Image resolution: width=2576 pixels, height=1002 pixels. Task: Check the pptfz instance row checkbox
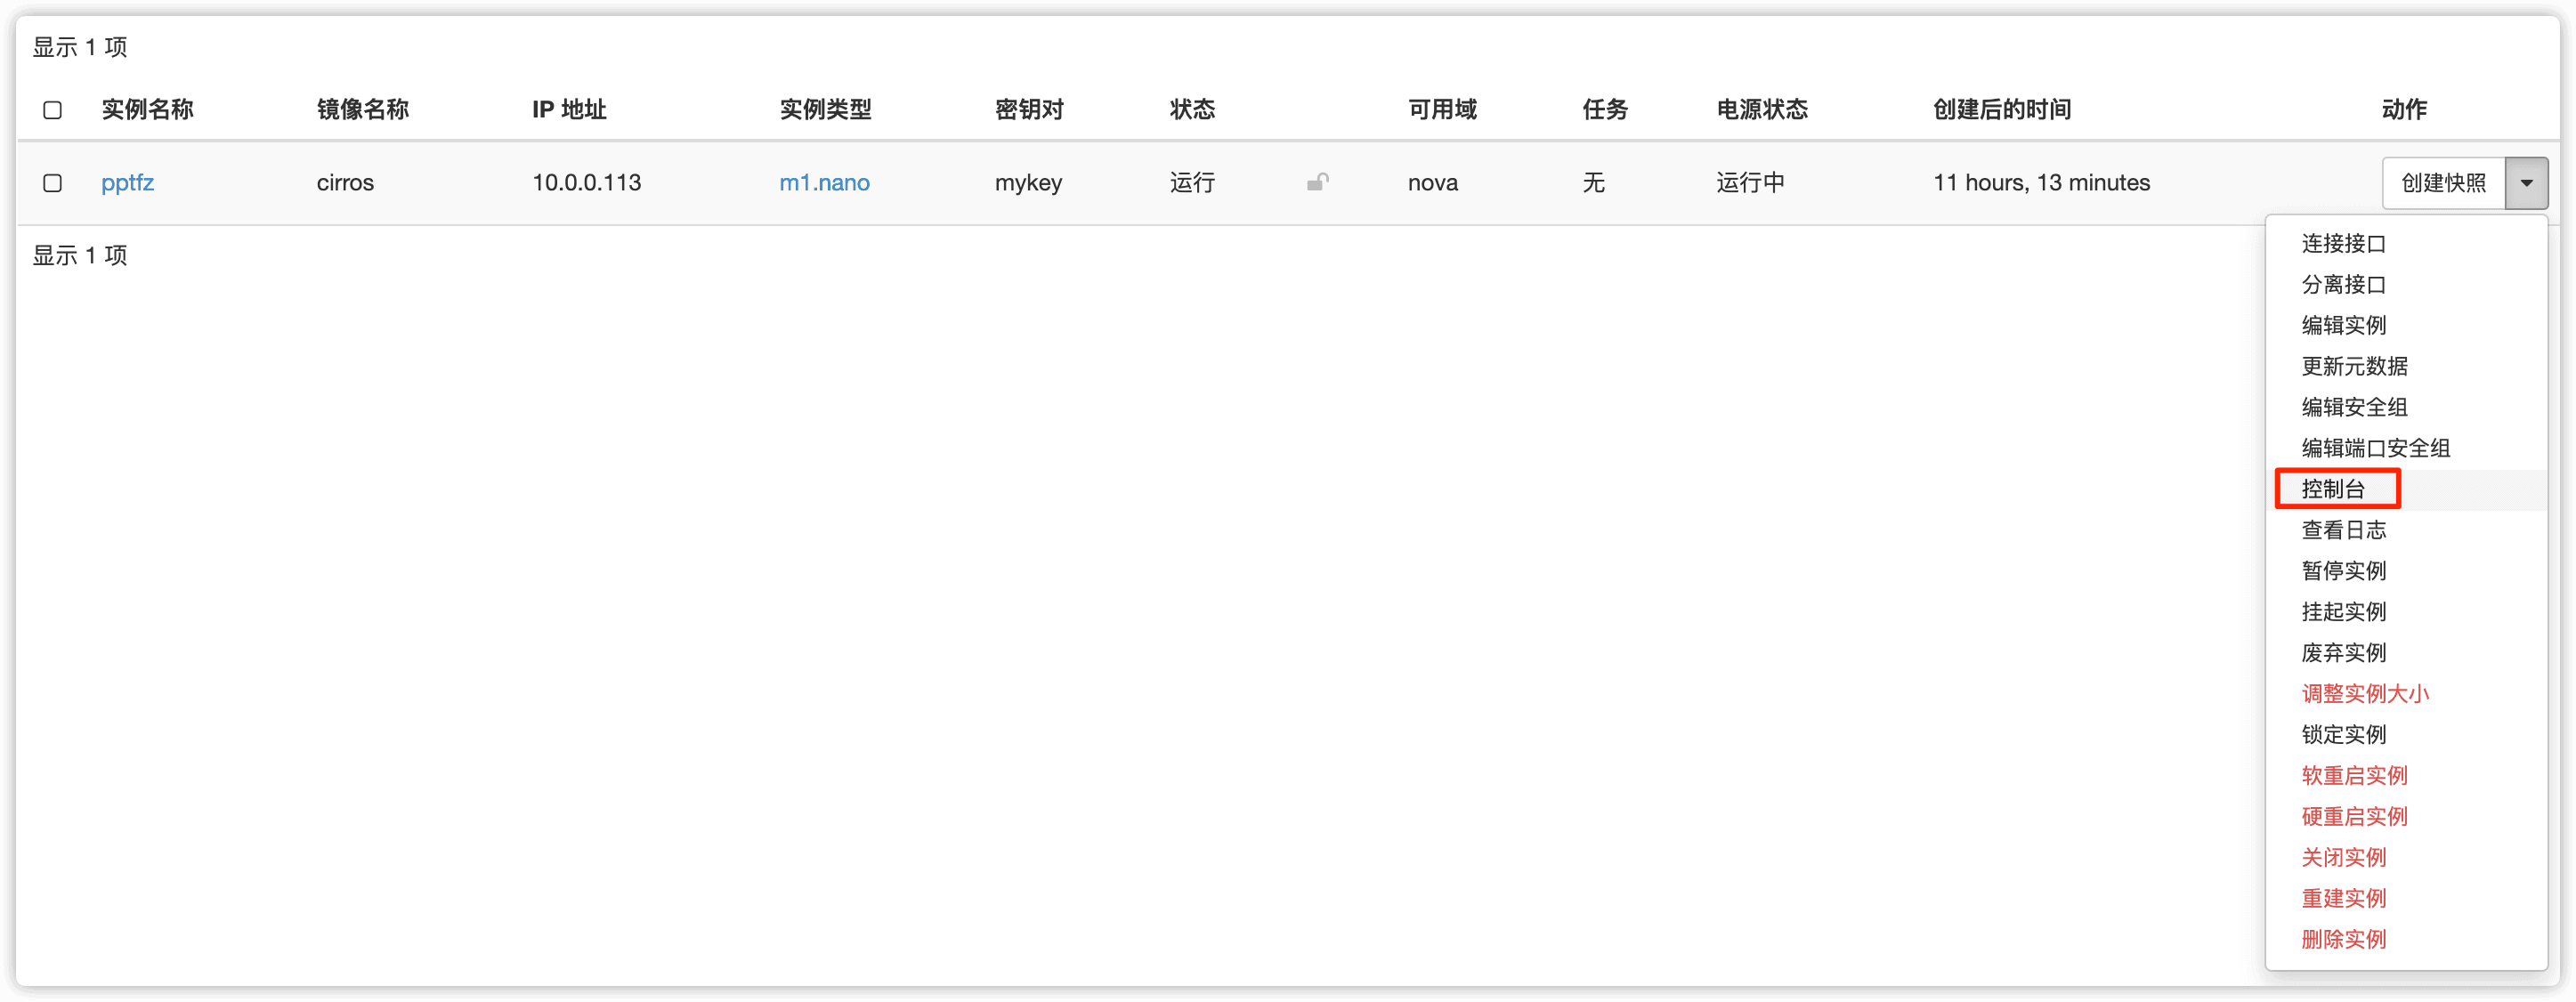point(53,183)
